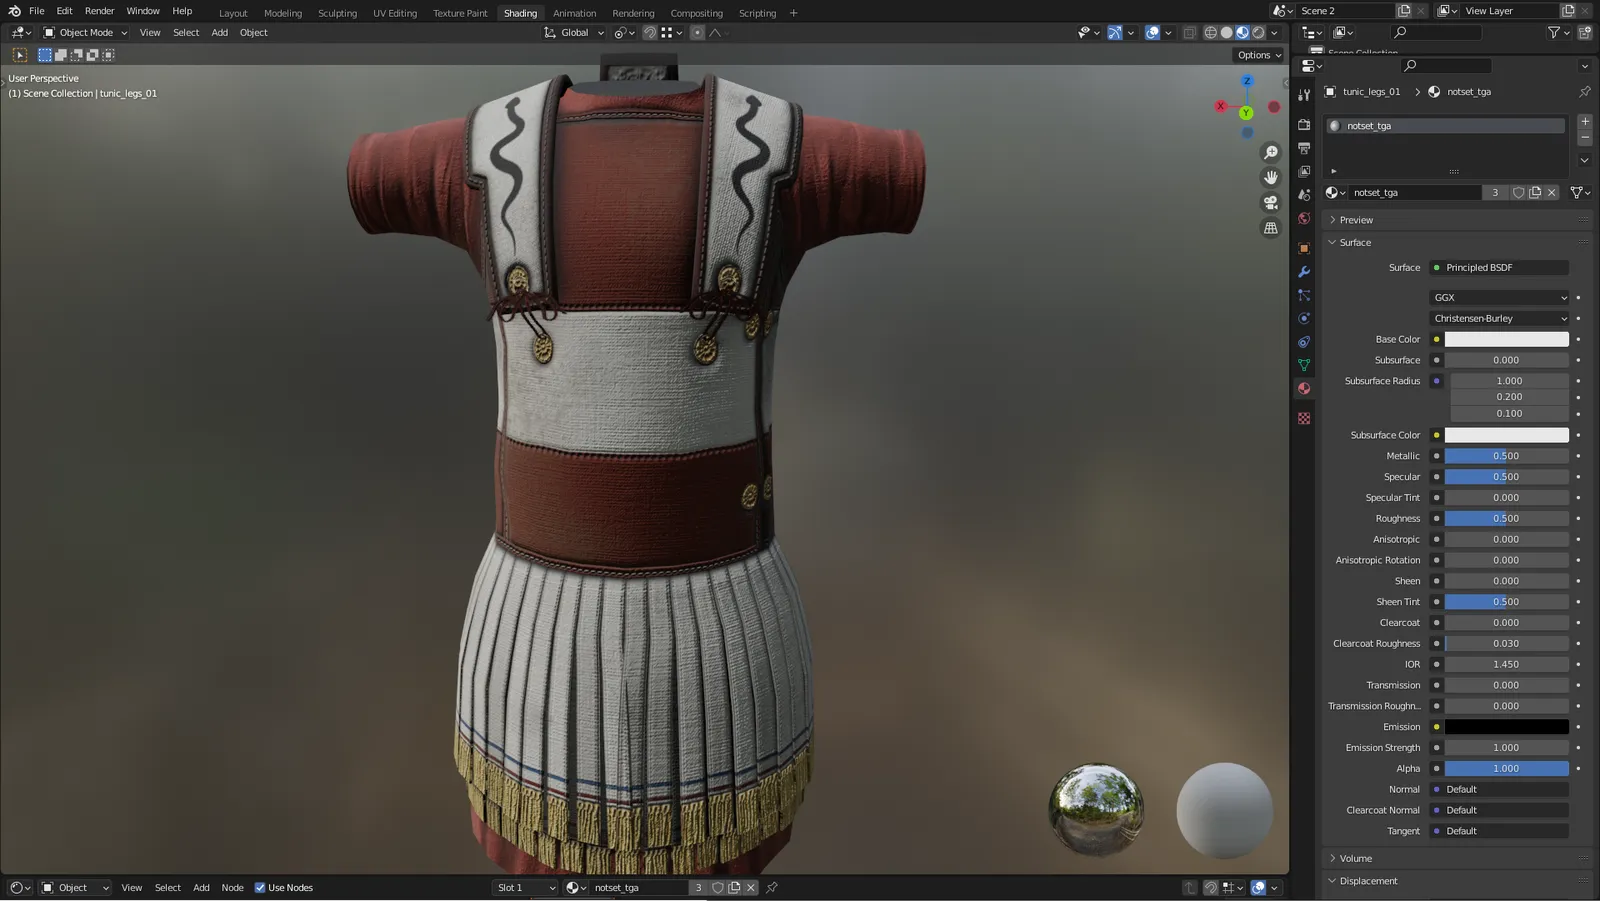Open the Object properties orange square icon

(x=1304, y=248)
